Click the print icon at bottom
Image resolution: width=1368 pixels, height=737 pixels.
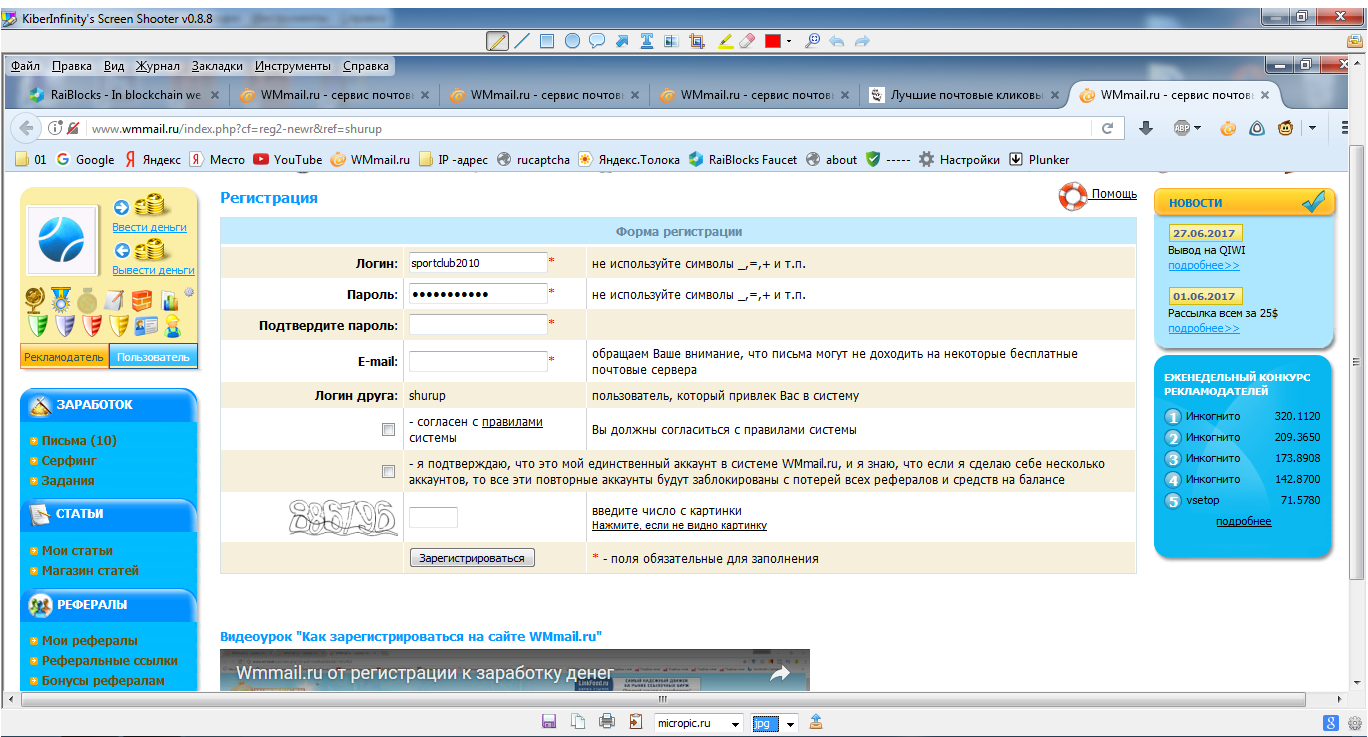coord(606,722)
